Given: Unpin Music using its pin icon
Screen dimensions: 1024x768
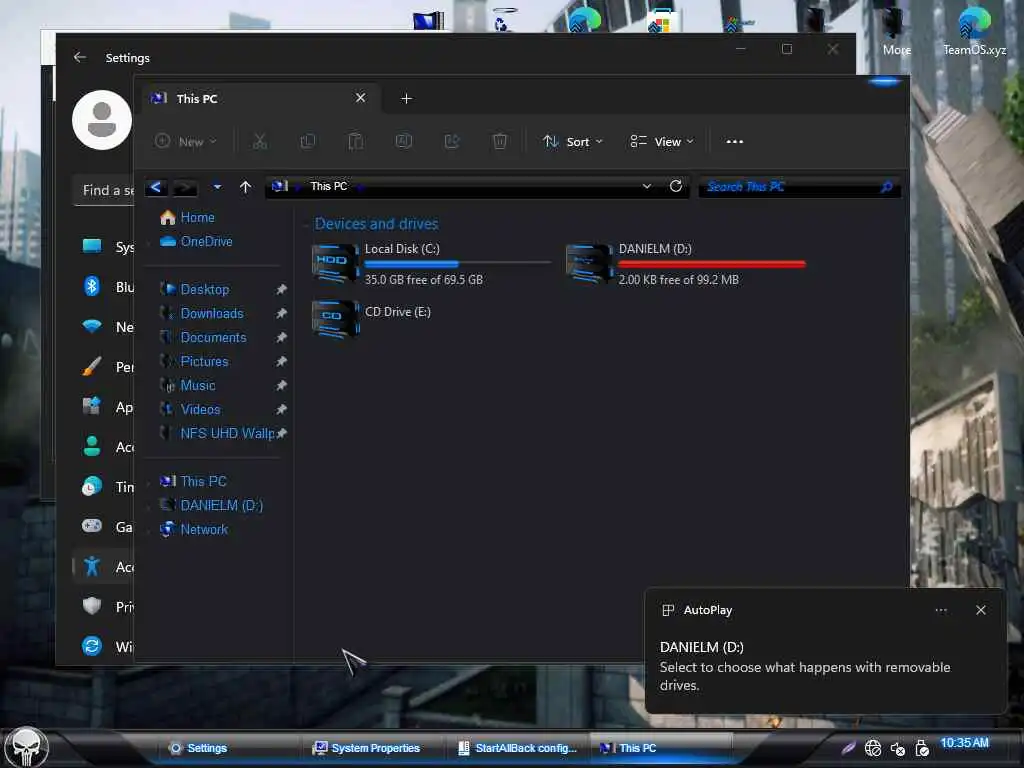Looking at the screenshot, I should (x=281, y=385).
